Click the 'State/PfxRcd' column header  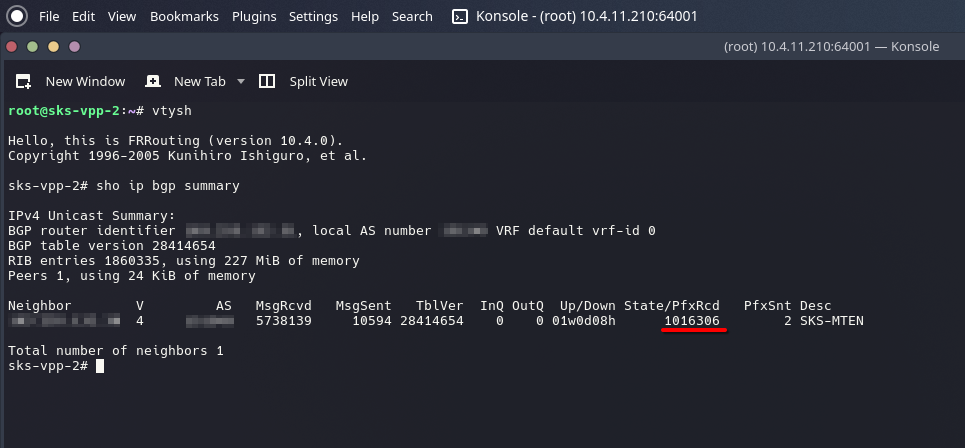click(x=671, y=306)
